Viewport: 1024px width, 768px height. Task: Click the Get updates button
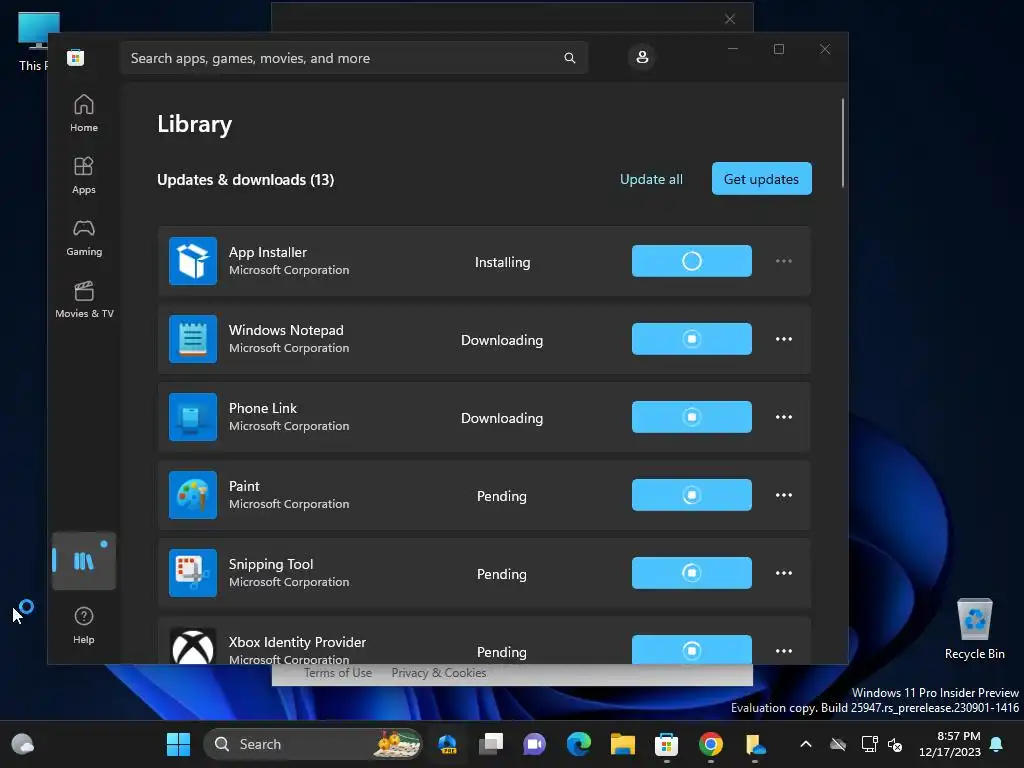click(x=761, y=178)
